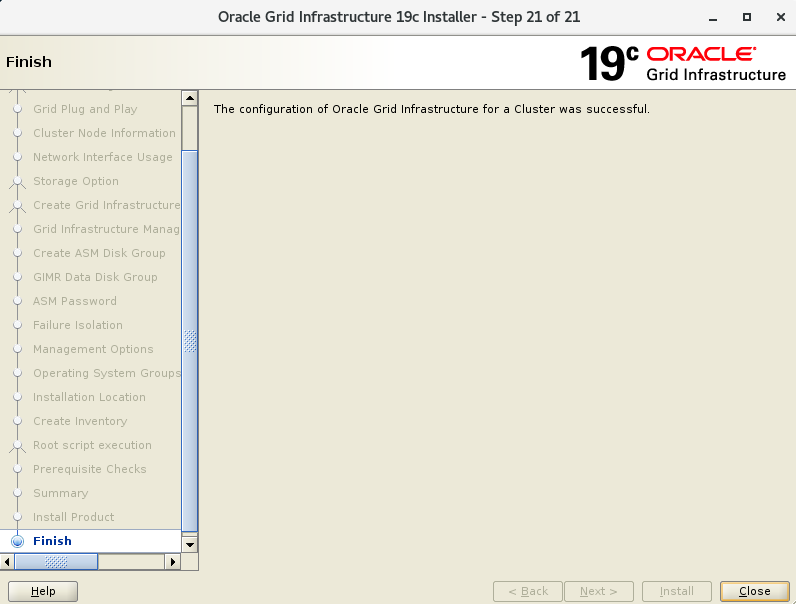Click the Install Product step bullet

pos(17,517)
